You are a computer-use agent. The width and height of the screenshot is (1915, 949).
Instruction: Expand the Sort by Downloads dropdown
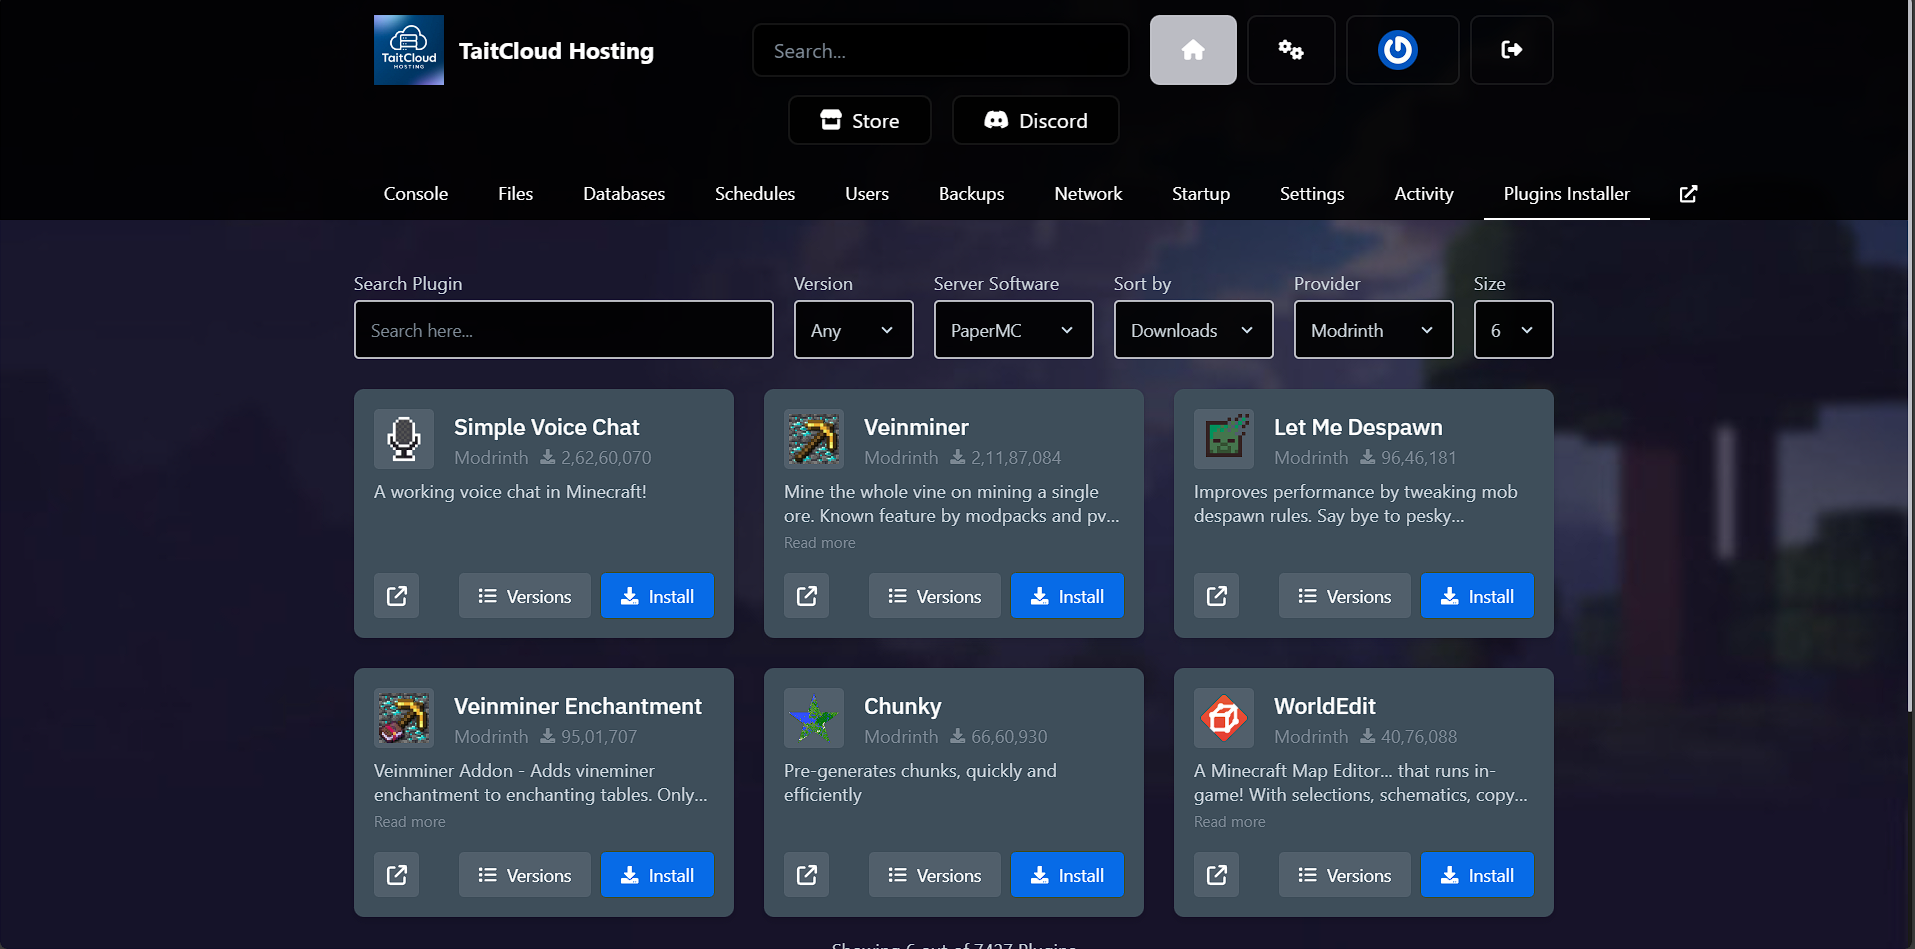pyautogui.click(x=1192, y=330)
